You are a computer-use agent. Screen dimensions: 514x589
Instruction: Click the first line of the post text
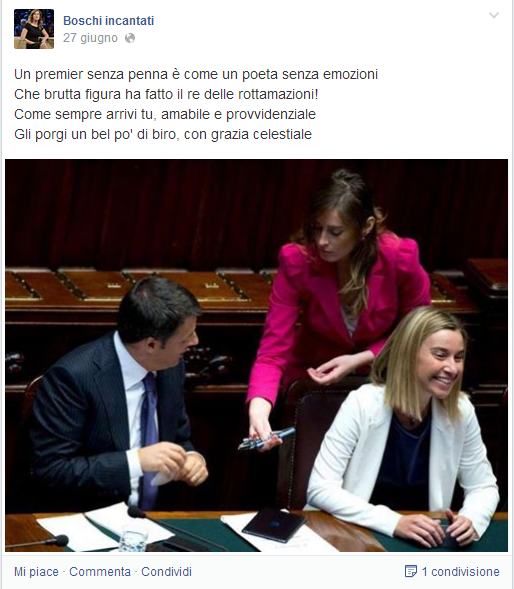[x=196, y=74]
